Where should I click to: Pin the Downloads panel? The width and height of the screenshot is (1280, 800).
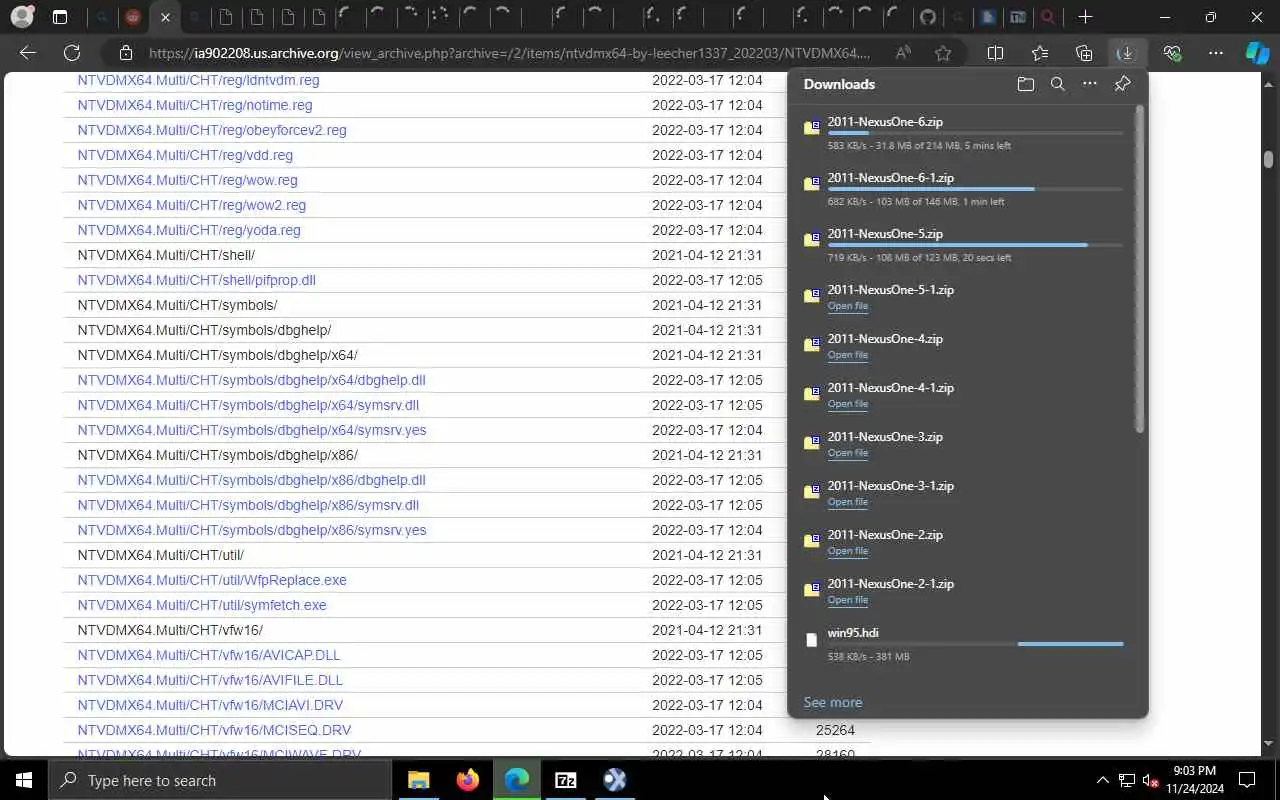tap(1122, 84)
